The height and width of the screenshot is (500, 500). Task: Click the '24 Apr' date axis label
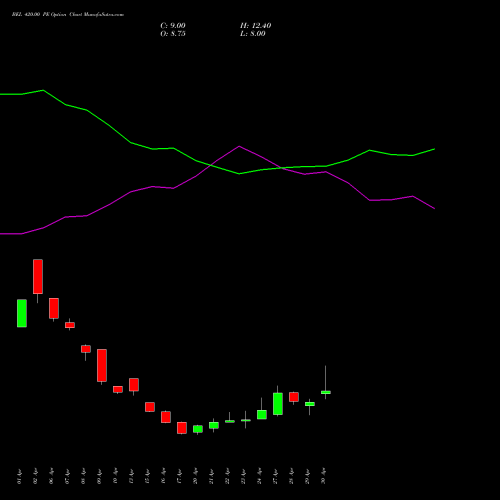pos(259,476)
